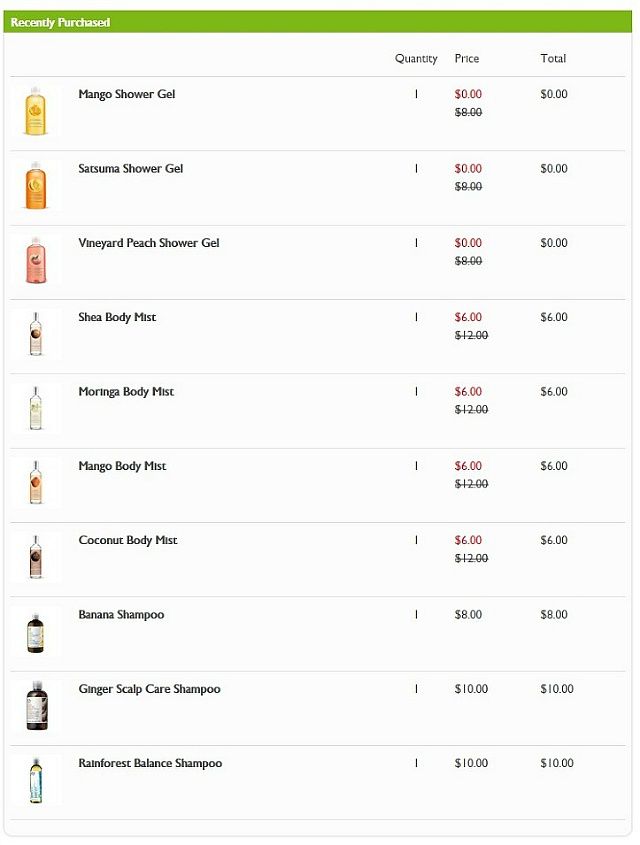This screenshot has height=845, width=640.
Task: Follow the Satsuma Shower Gel link
Action: coord(130,169)
